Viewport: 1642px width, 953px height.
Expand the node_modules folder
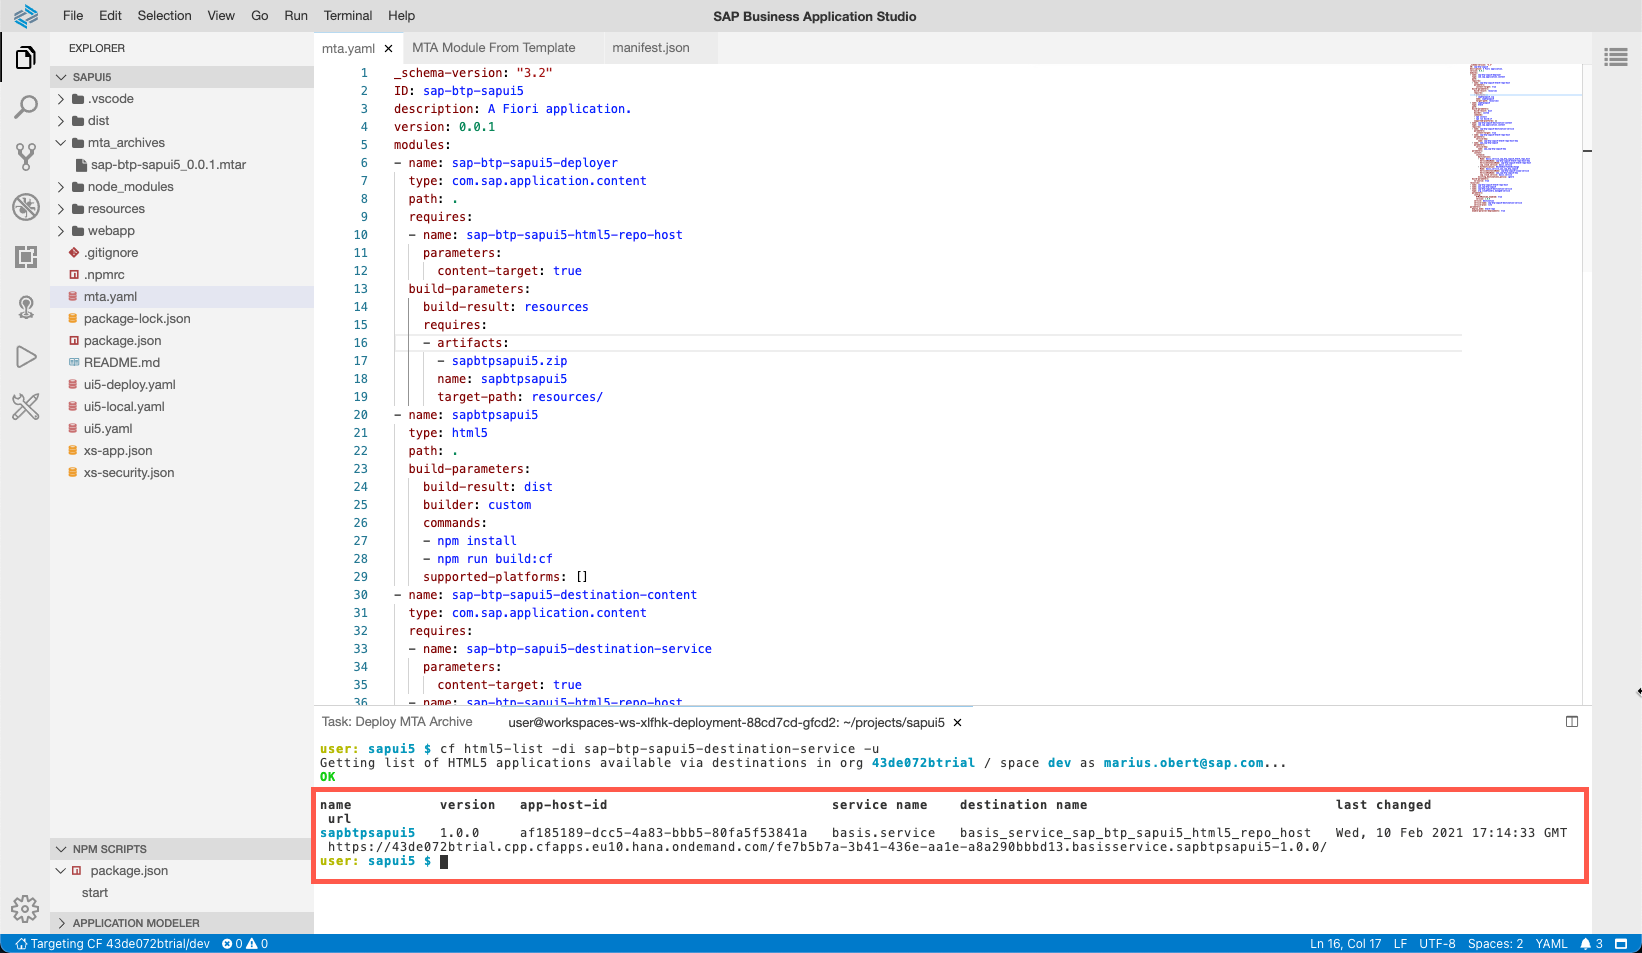coord(62,187)
